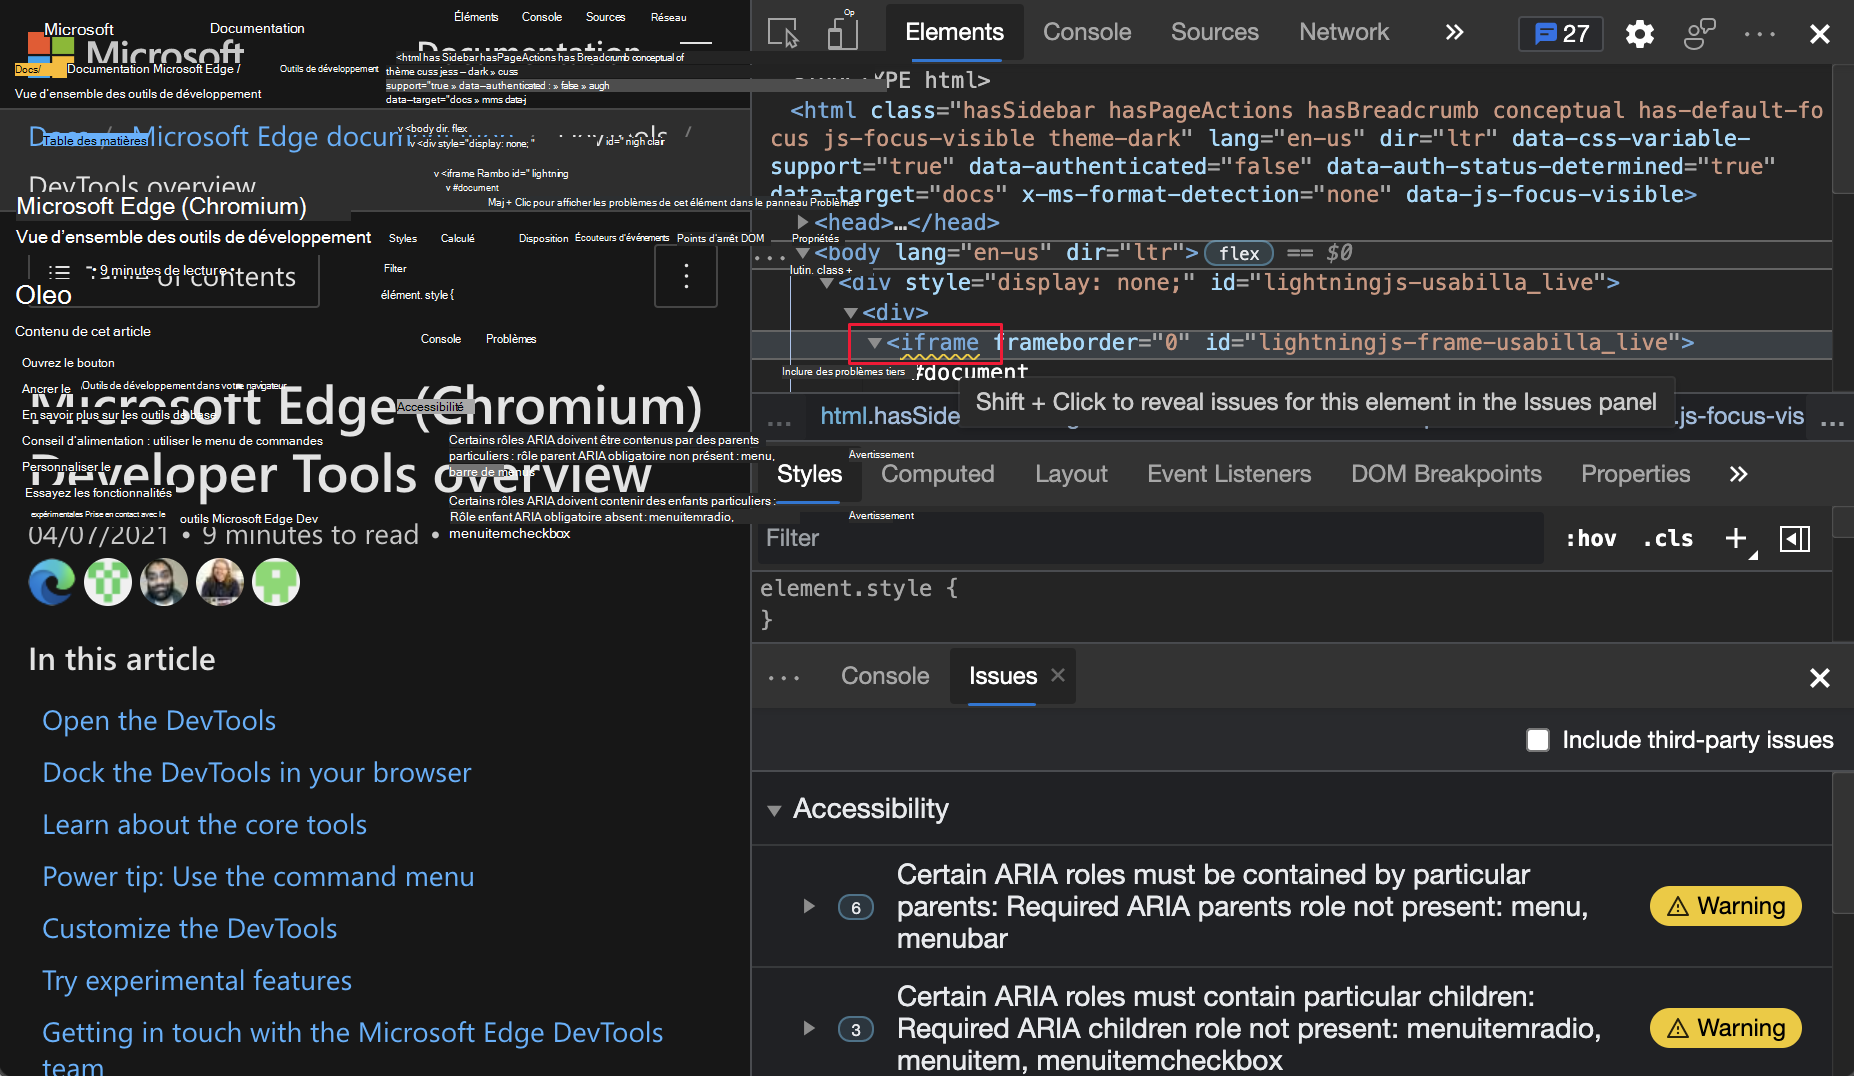Select the Computed tab
The height and width of the screenshot is (1076, 1854).
(938, 474)
